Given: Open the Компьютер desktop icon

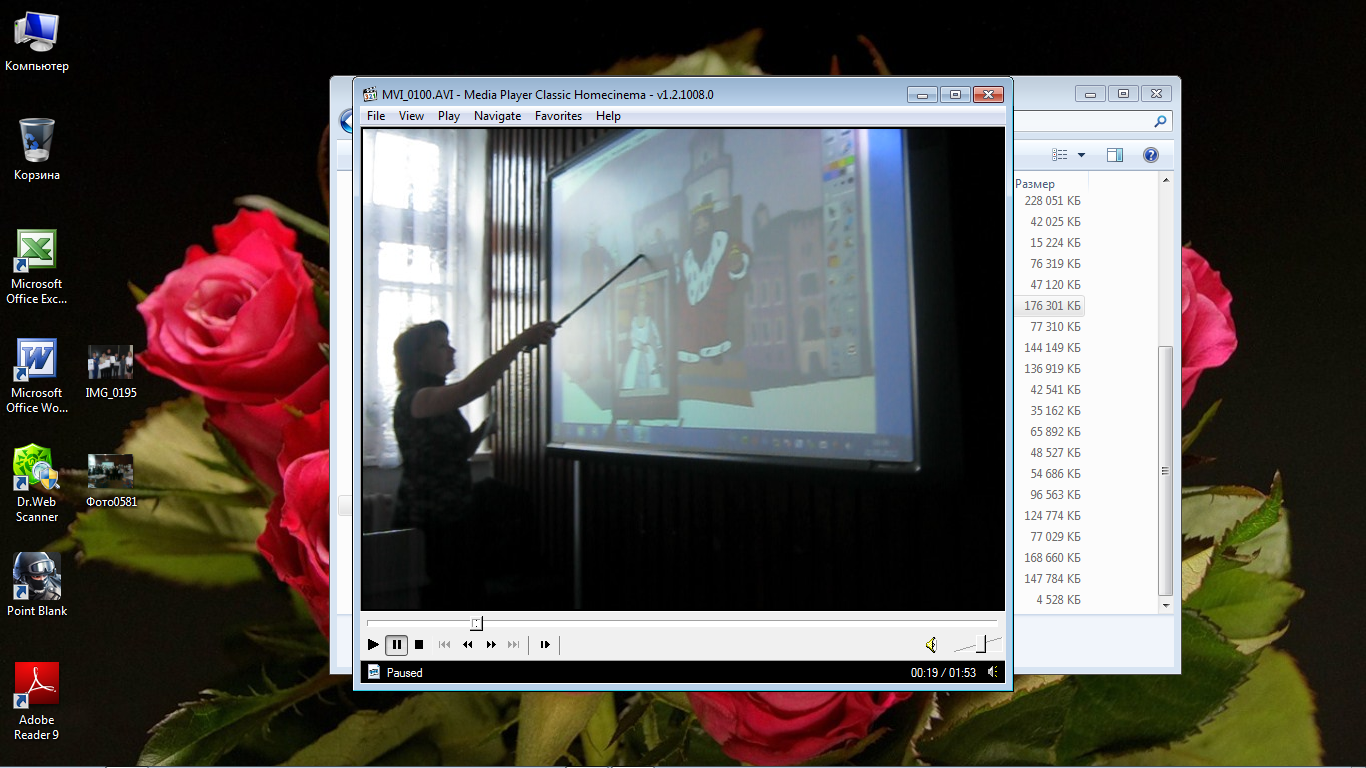Looking at the screenshot, I should [x=37, y=42].
